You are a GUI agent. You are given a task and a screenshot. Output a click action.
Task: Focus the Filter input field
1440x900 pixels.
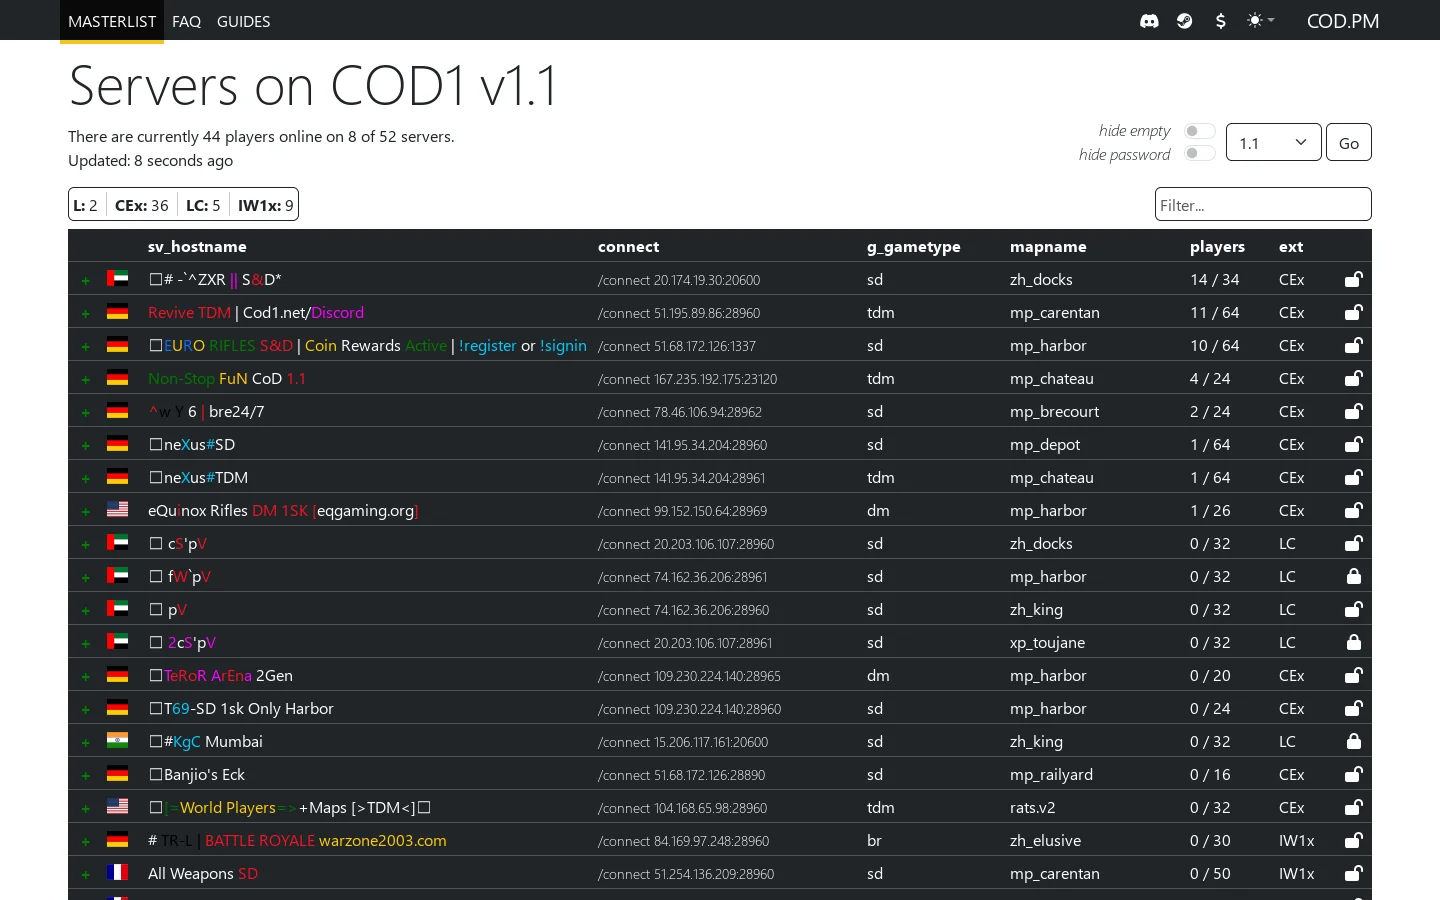tap(1263, 205)
